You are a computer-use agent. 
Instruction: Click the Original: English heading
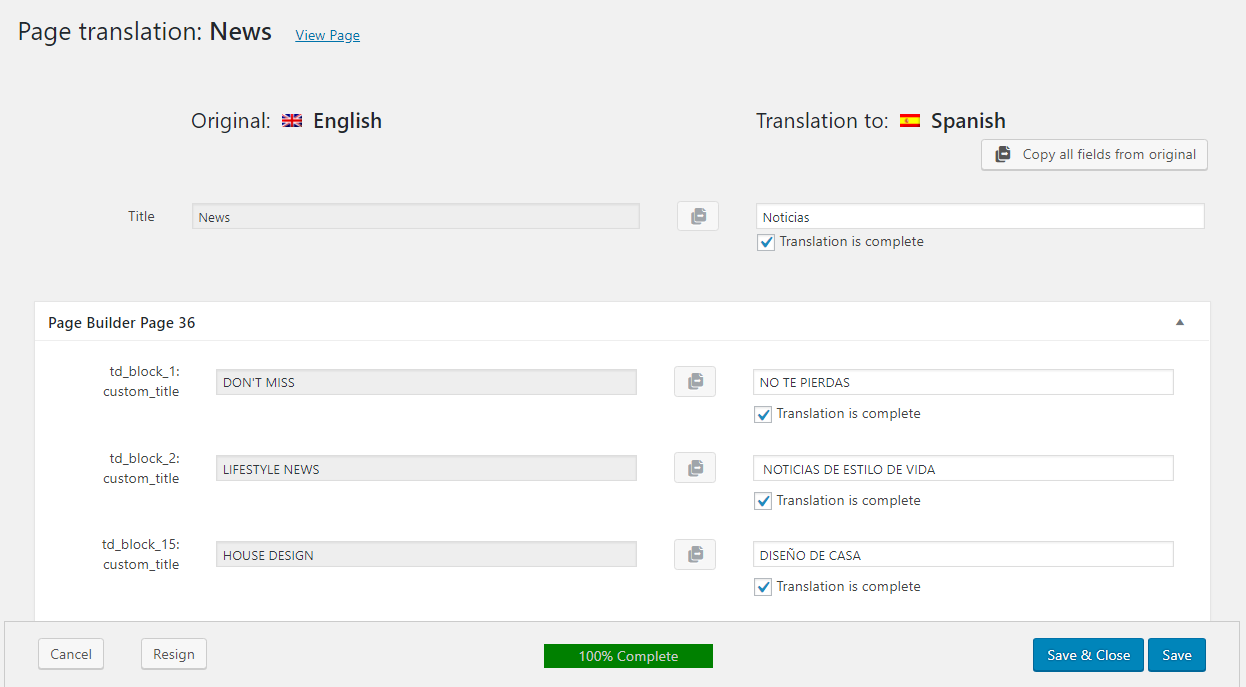287,121
